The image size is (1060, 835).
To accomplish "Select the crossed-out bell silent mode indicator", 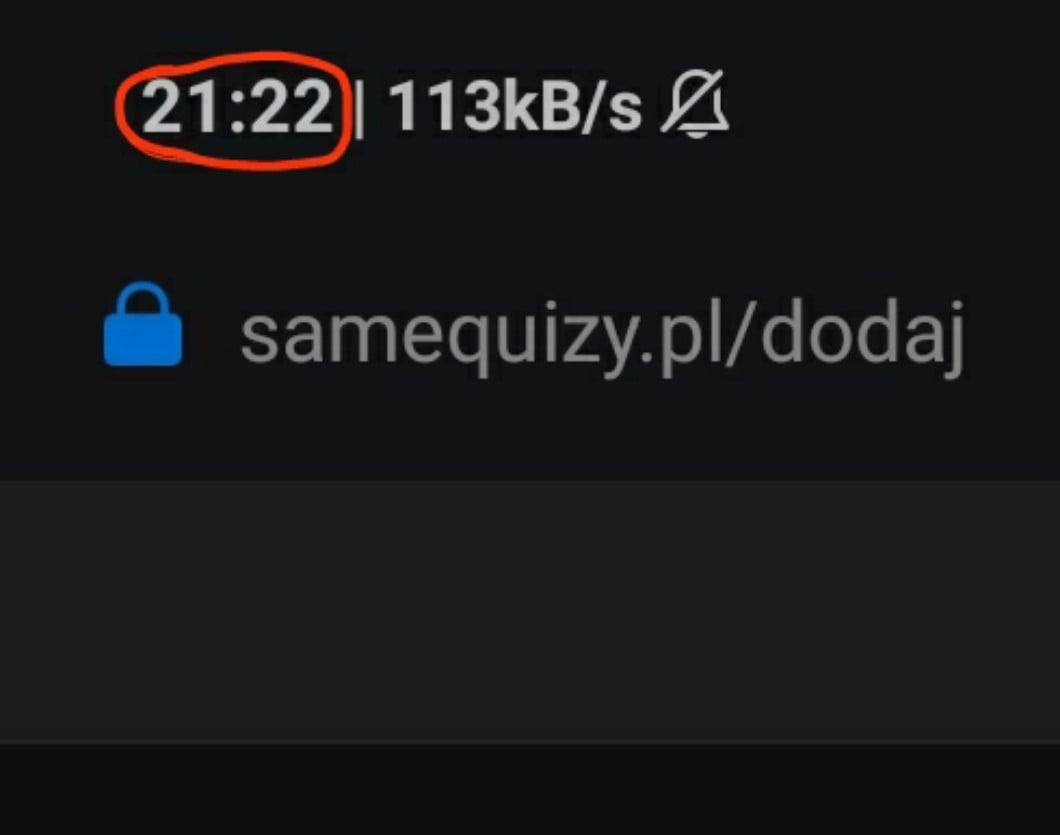I will pos(695,104).
